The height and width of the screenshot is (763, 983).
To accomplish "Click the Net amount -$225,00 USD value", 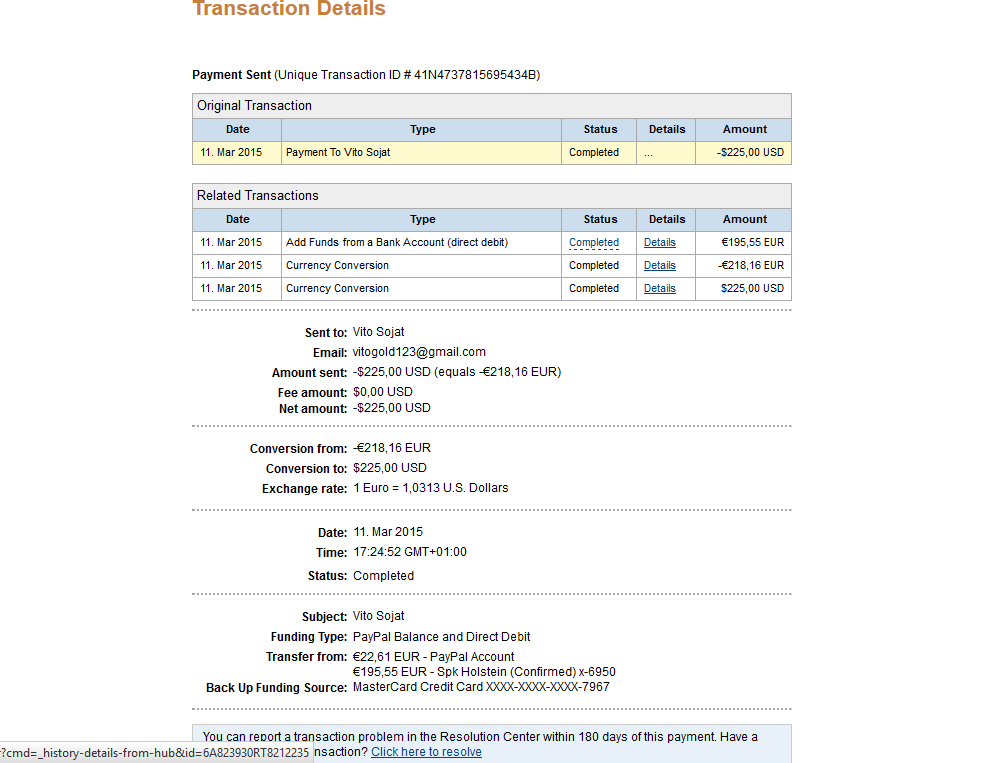I will (x=392, y=408).
